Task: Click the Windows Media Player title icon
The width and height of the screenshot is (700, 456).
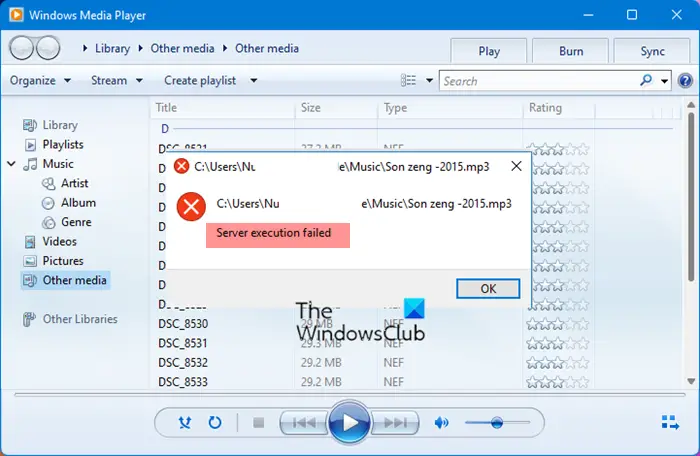Action: [16, 15]
